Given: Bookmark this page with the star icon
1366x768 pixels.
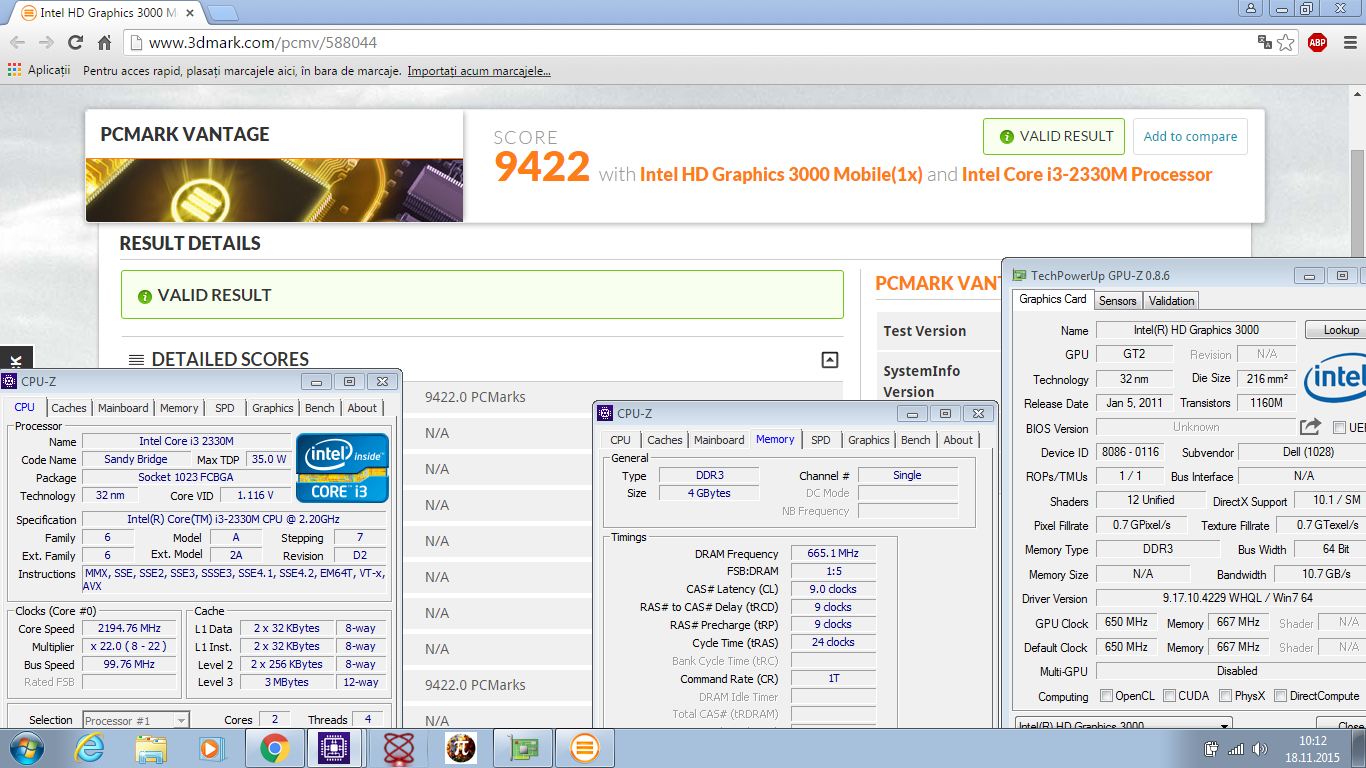Looking at the screenshot, I should click(1286, 42).
